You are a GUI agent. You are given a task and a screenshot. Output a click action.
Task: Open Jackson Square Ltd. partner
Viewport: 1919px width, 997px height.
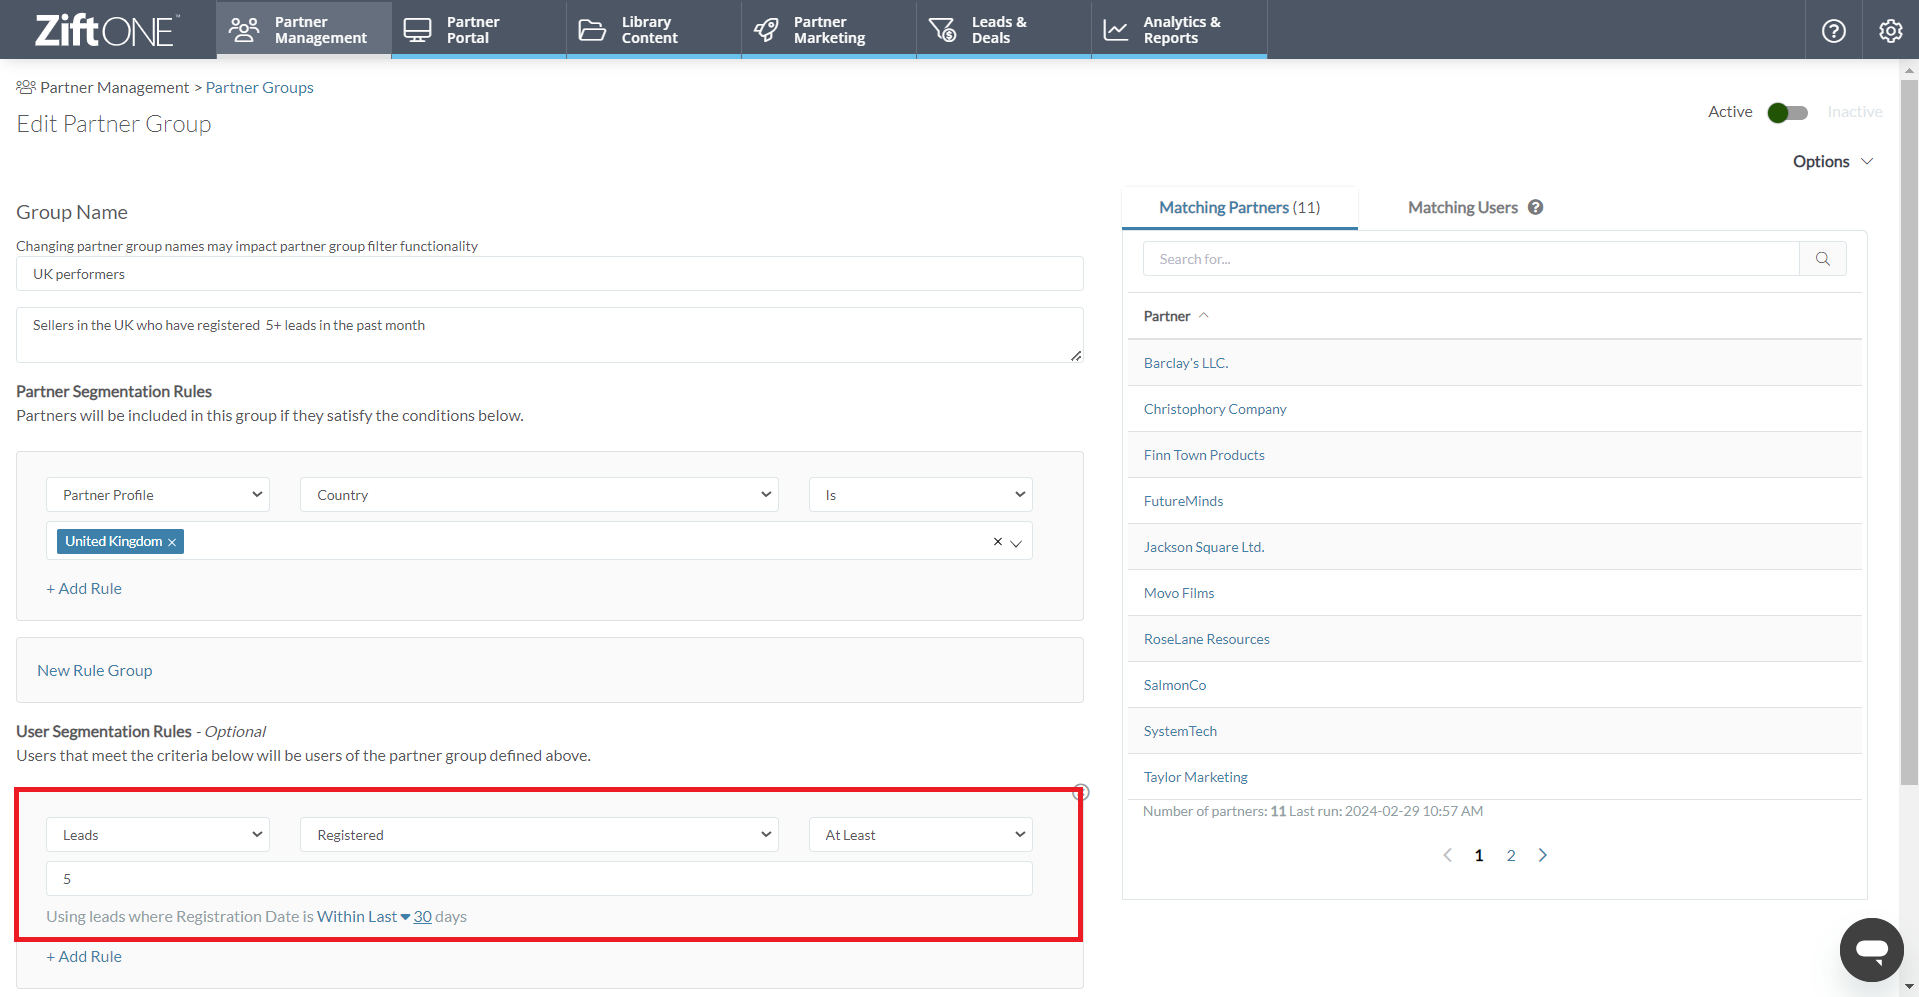1204,547
